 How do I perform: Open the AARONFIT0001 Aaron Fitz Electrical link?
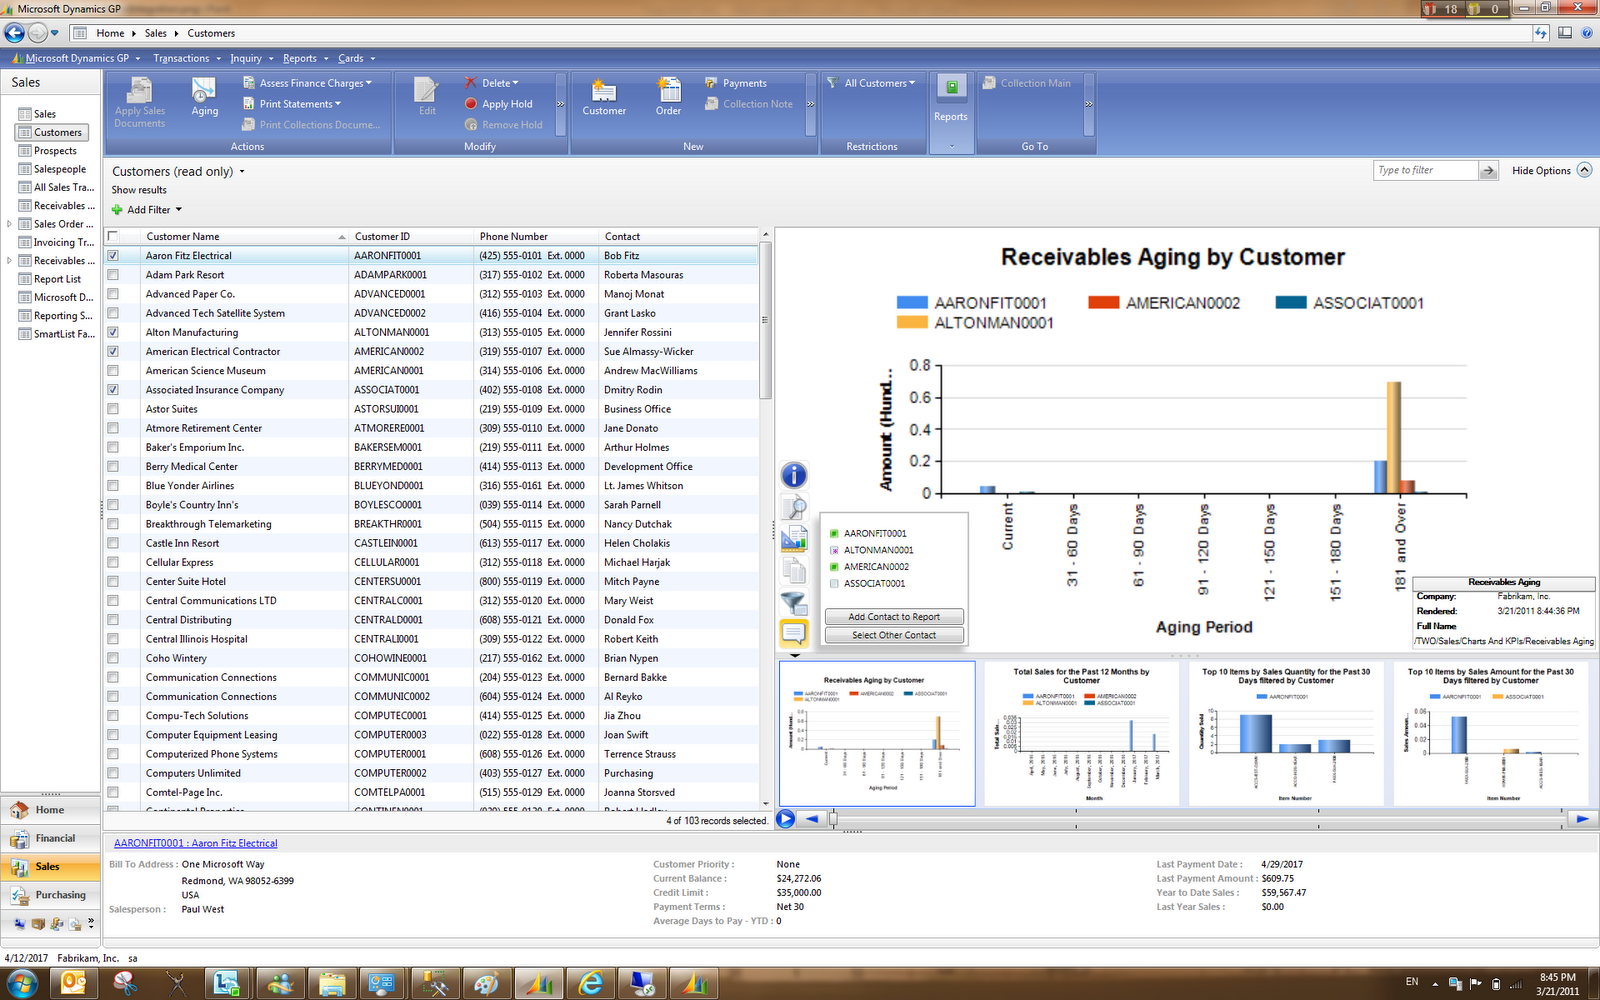coord(195,843)
